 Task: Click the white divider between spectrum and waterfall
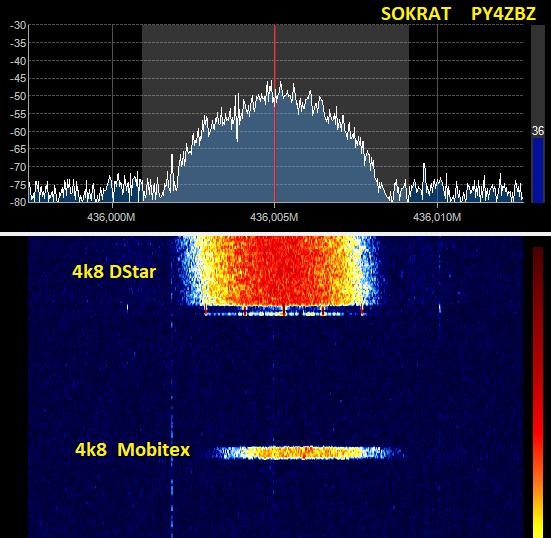point(276,234)
